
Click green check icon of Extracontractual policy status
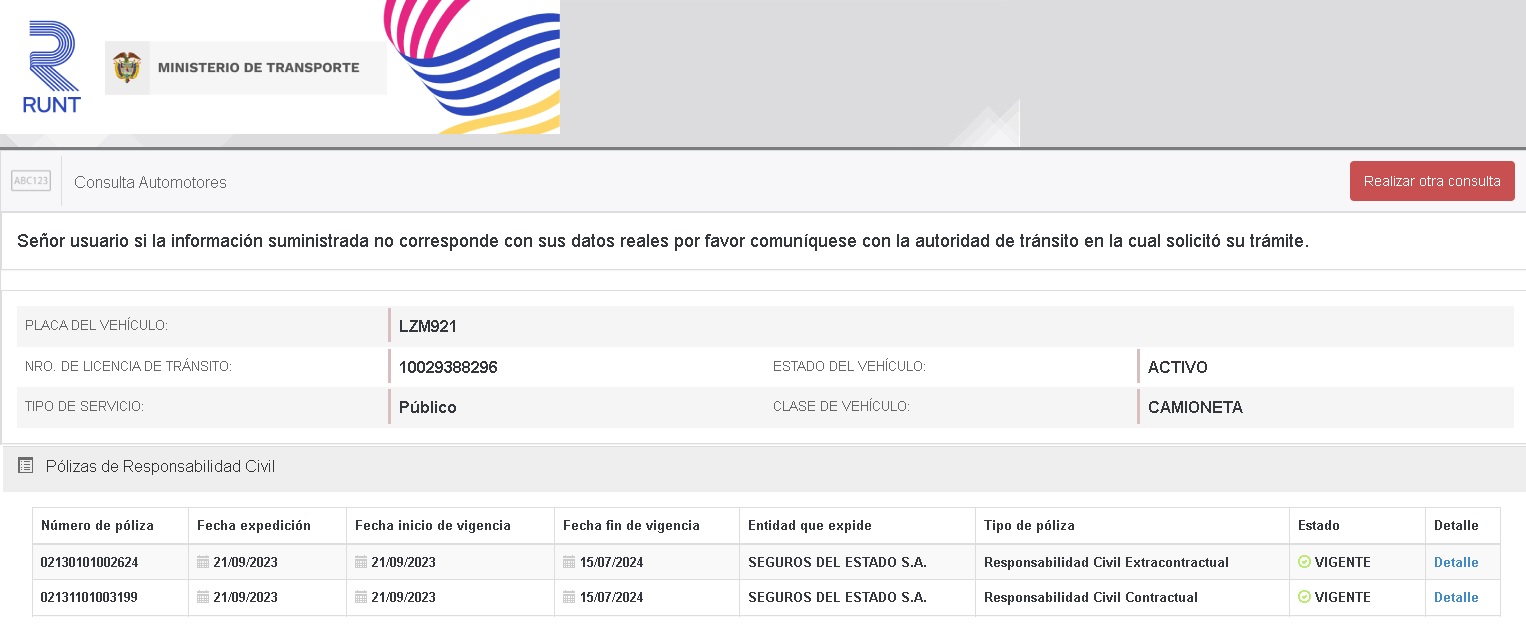coord(1304,562)
